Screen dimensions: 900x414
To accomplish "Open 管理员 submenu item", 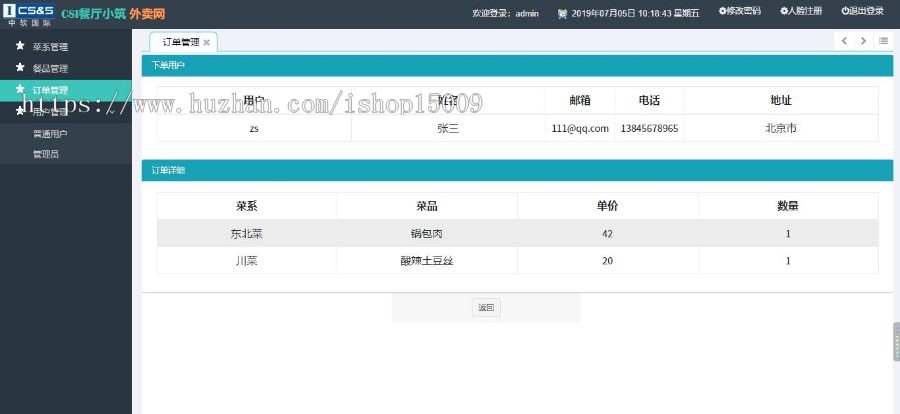I will (x=46, y=154).
